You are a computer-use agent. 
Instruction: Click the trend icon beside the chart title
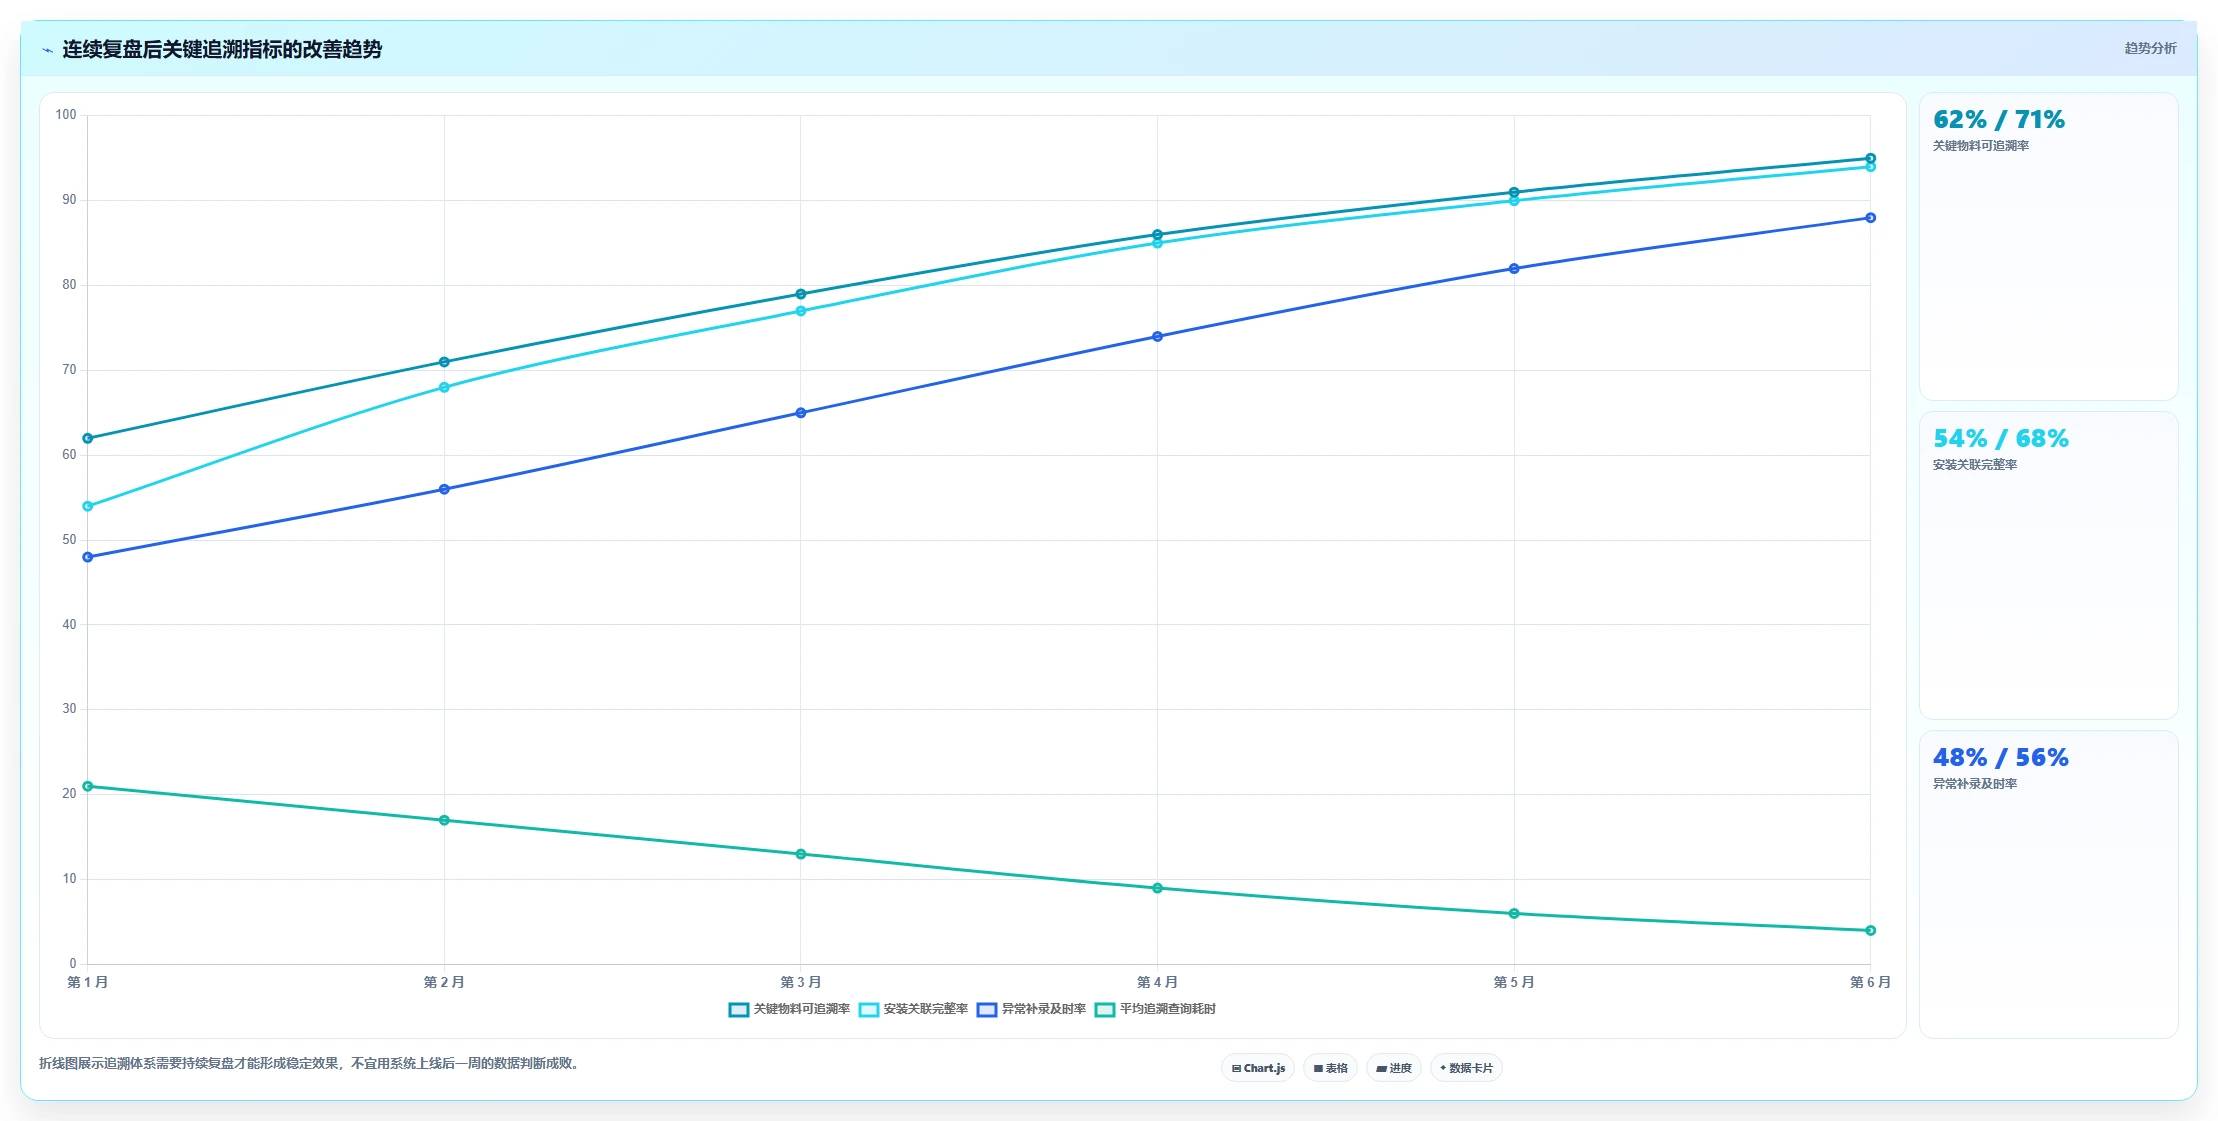pyautogui.click(x=47, y=50)
